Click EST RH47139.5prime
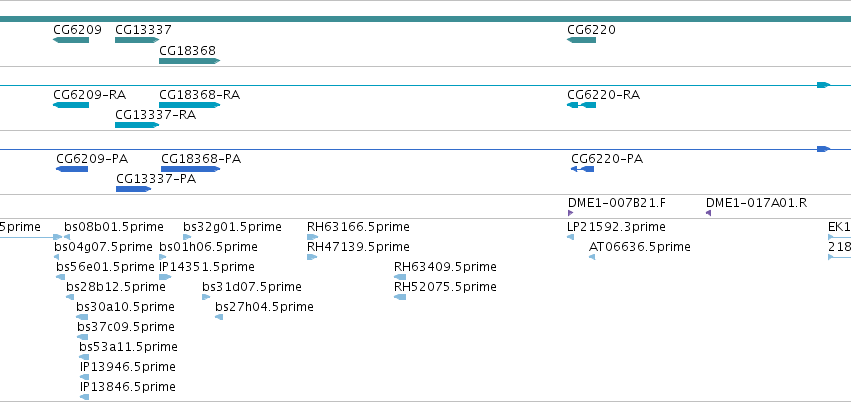851x402 pixels. (312, 257)
